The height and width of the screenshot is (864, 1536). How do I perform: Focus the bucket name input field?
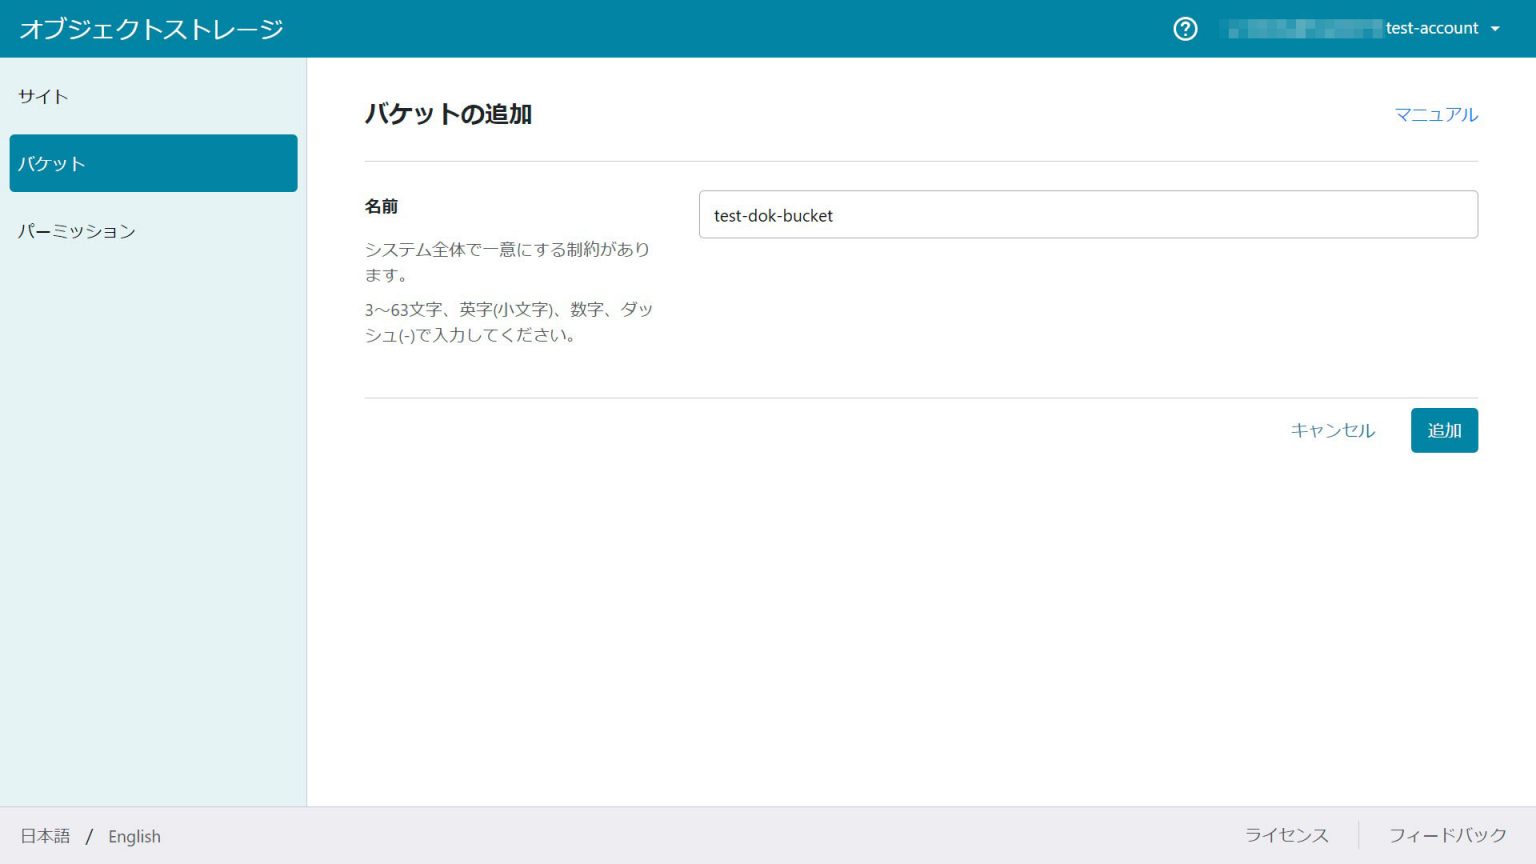(1088, 214)
